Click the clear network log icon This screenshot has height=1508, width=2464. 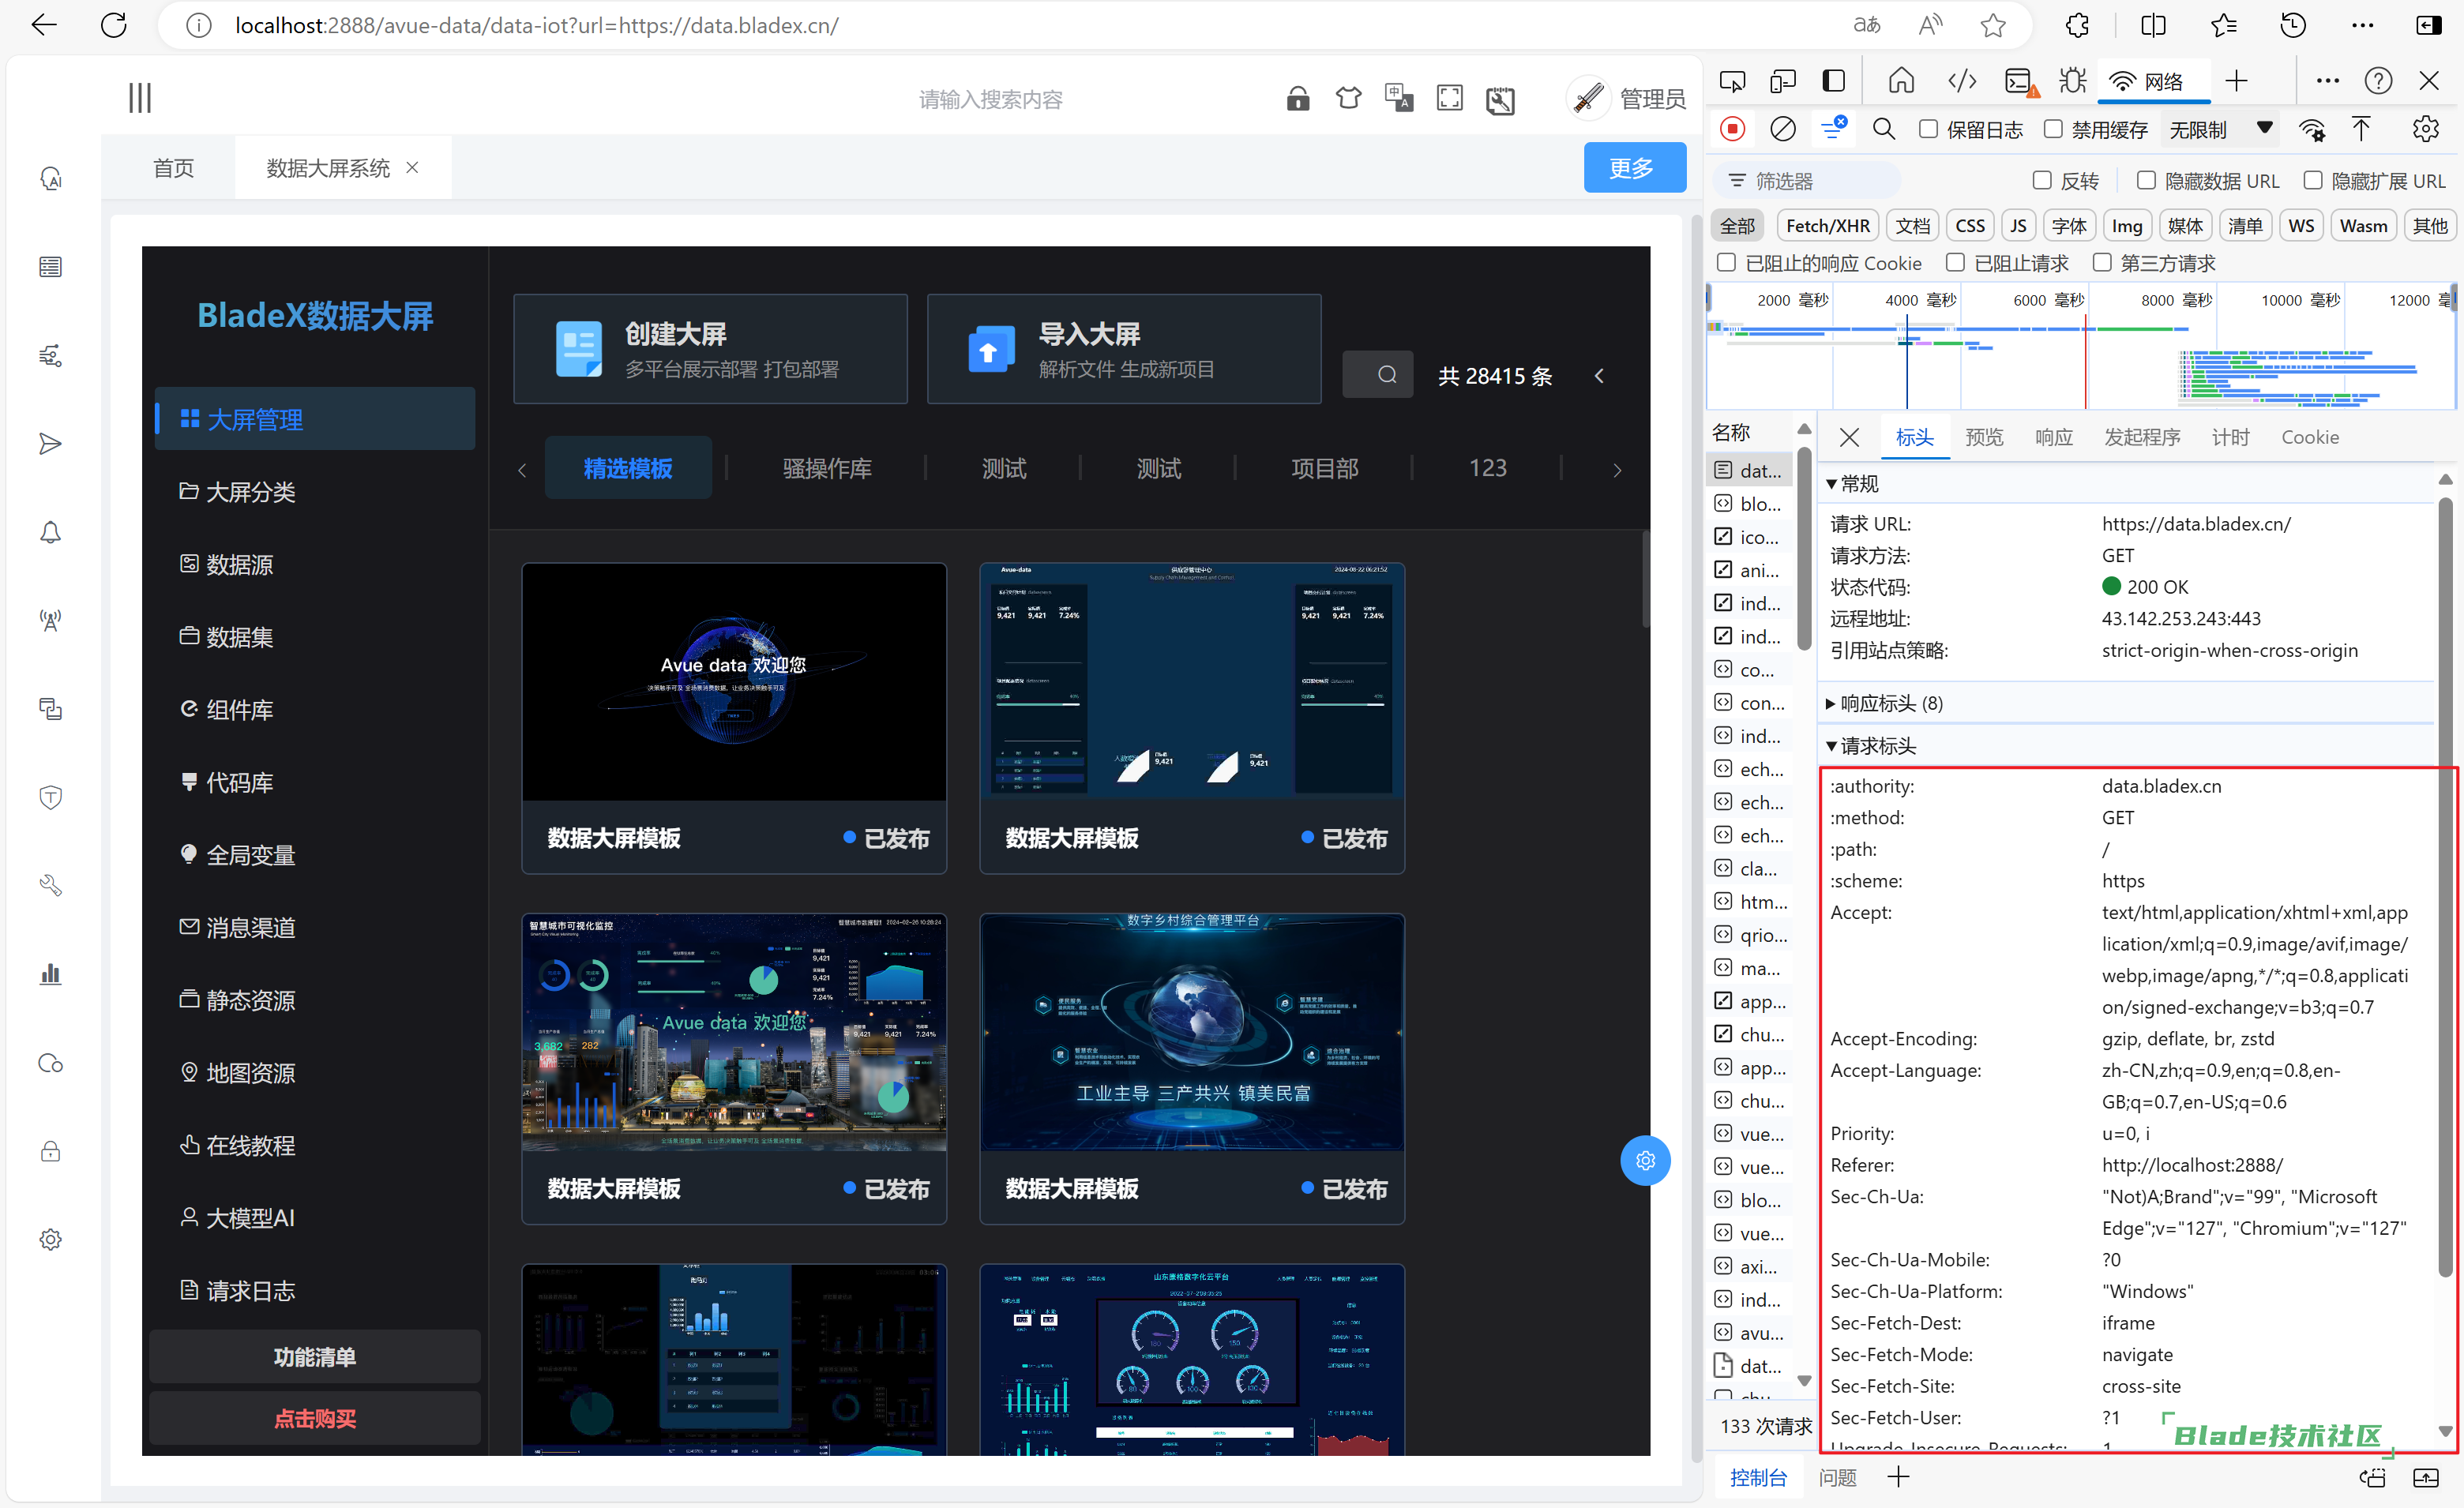(1783, 129)
